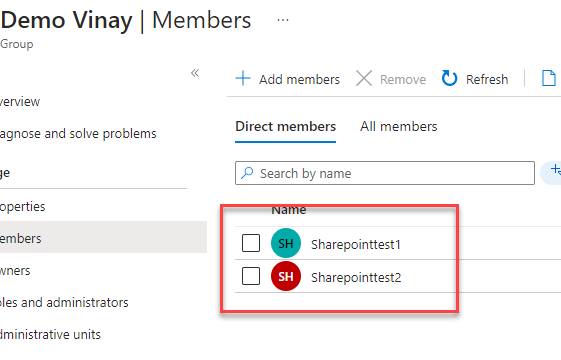Click the plus icon for Add members
The height and width of the screenshot is (360, 561).
tap(243, 78)
